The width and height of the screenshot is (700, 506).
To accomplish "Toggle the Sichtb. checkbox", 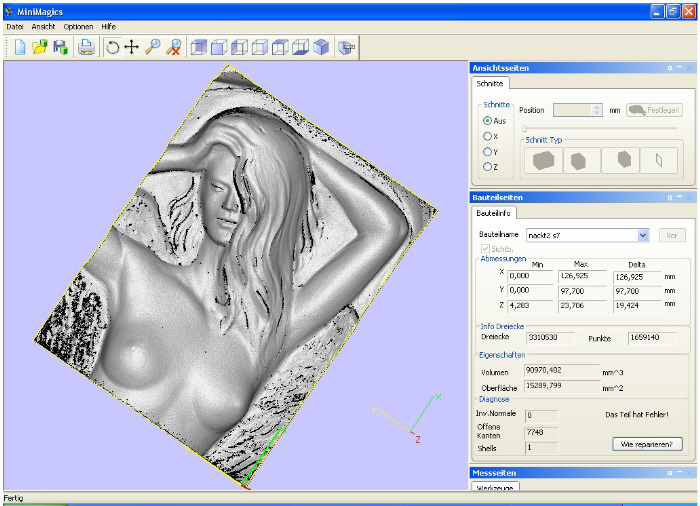I will 485,248.
